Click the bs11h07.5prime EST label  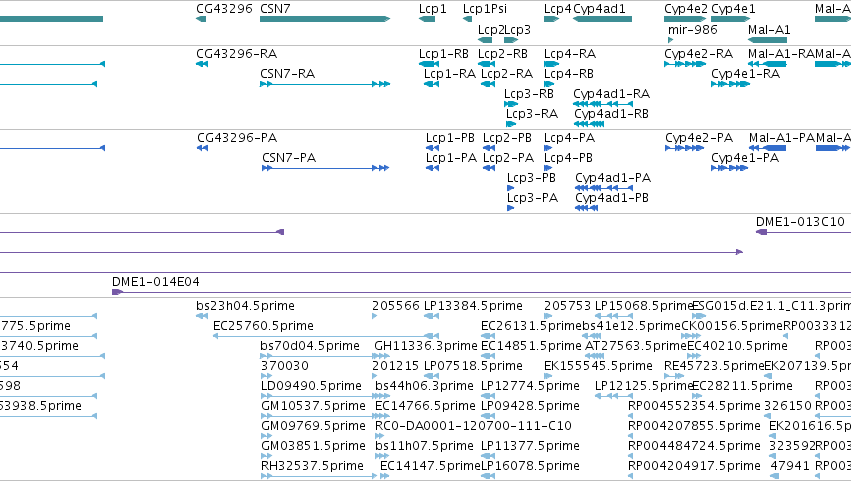424,447
